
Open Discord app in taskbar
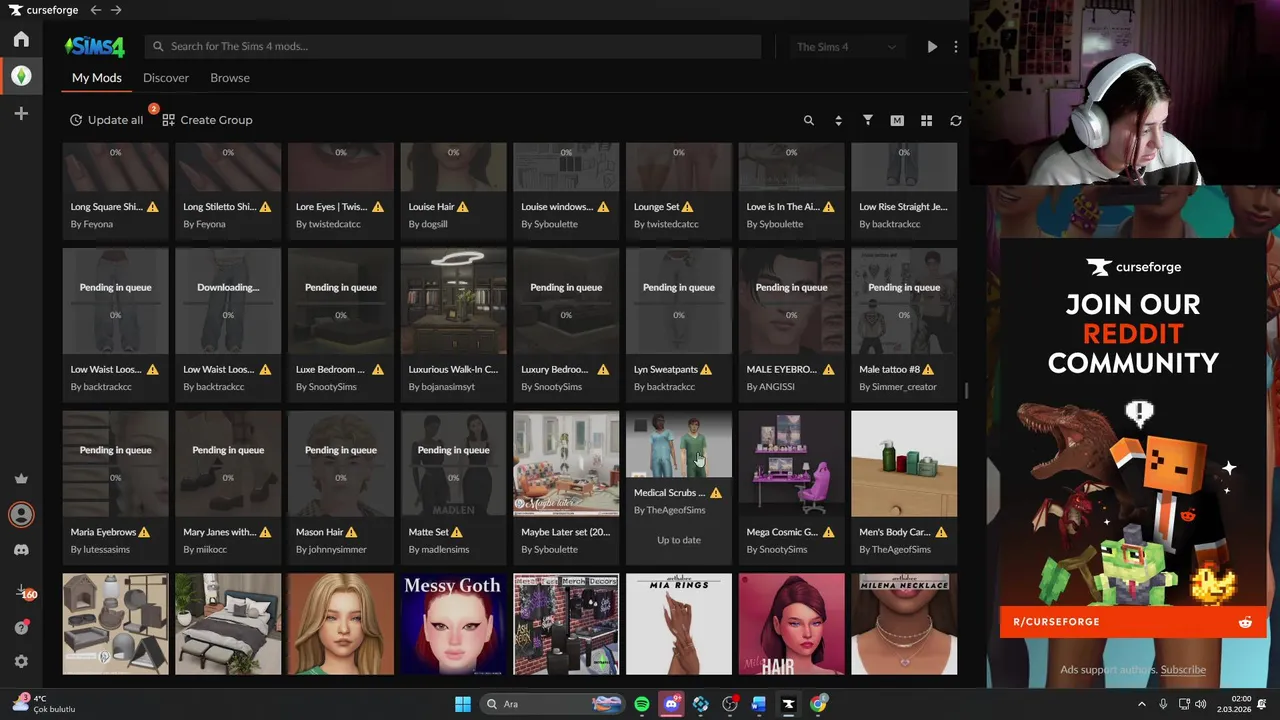[672, 704]
